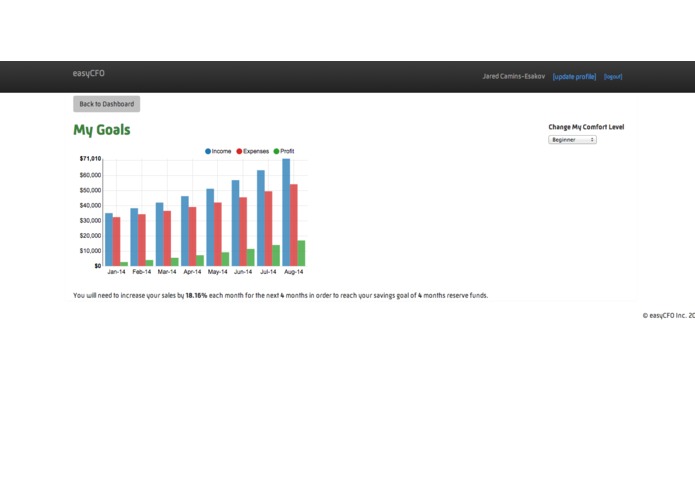The height and width of the screenshot is (494, 695).
Task: Select the Aug-14 green profit bar
Action: (x=301, y=253)
